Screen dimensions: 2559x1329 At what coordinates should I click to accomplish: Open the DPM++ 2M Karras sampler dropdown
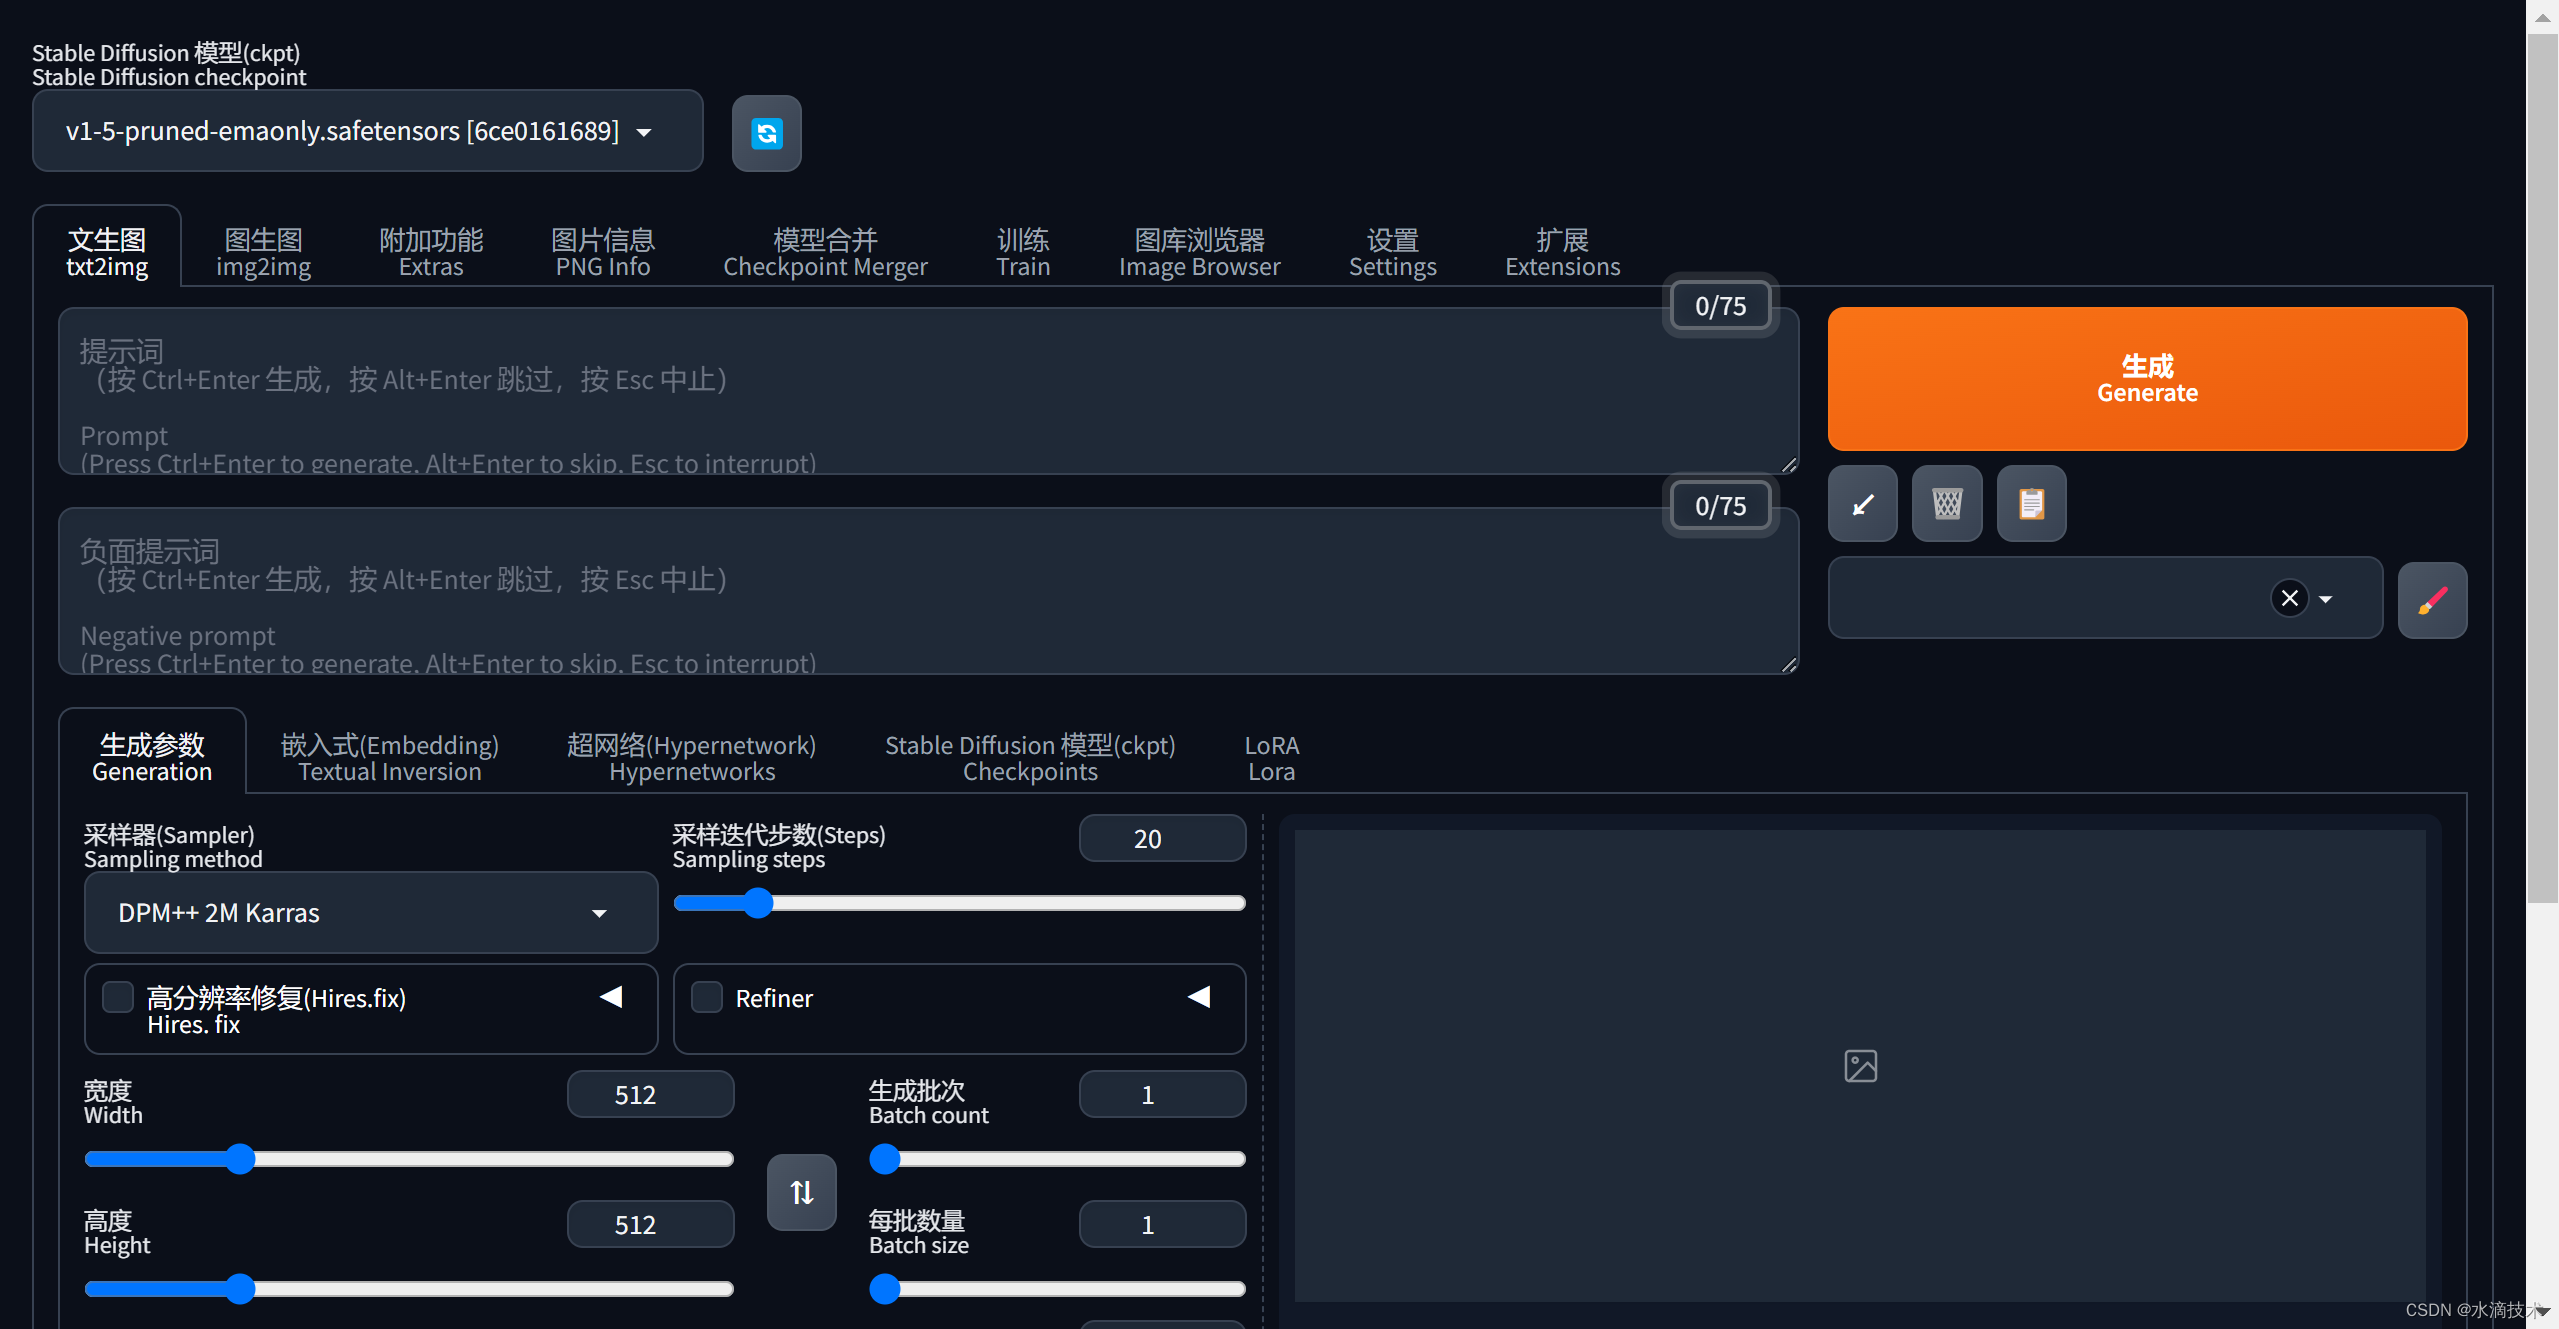pyautogui.click(x=370, y=912)
